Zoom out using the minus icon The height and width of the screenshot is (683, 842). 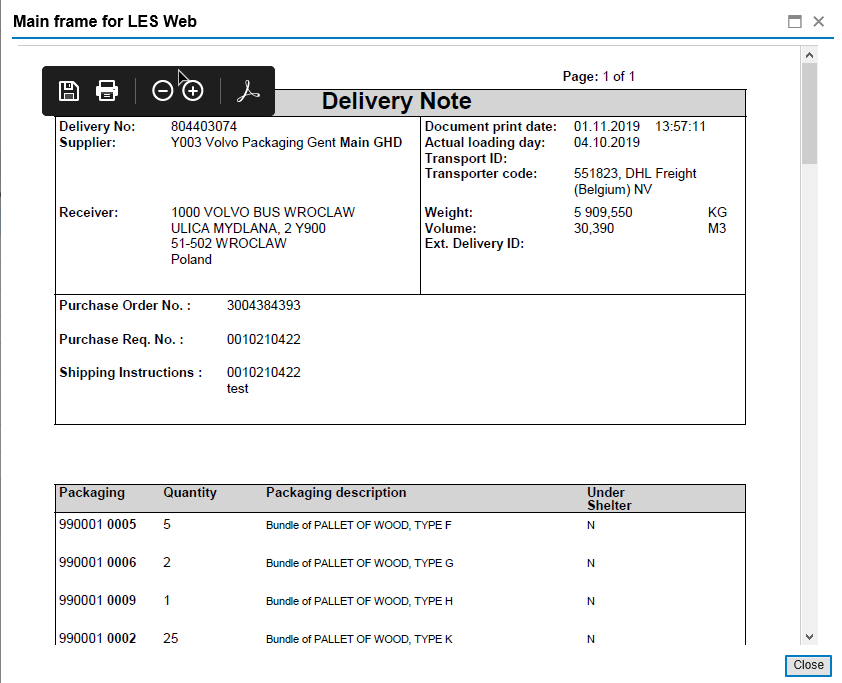162,91
